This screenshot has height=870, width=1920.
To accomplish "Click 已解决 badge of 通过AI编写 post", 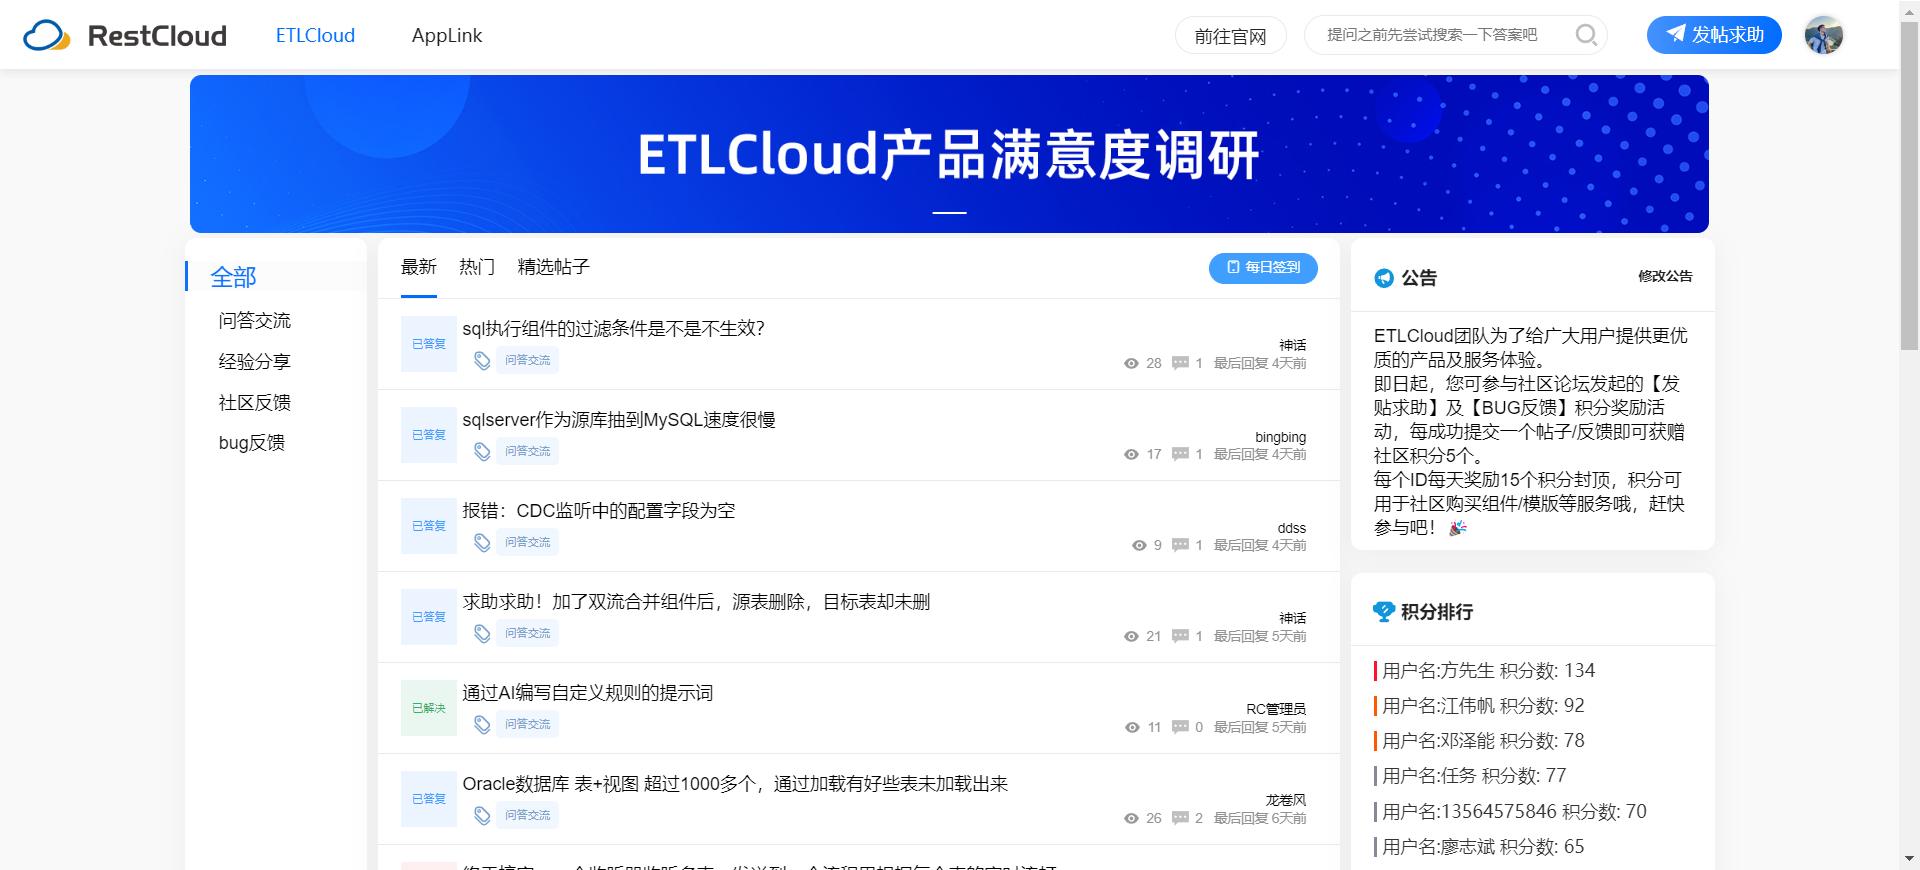I will [x=429, y=708].
